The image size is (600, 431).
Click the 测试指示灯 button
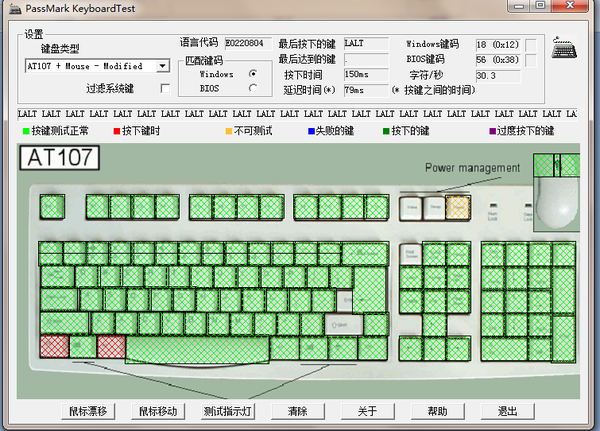click(x=228, y=411)
